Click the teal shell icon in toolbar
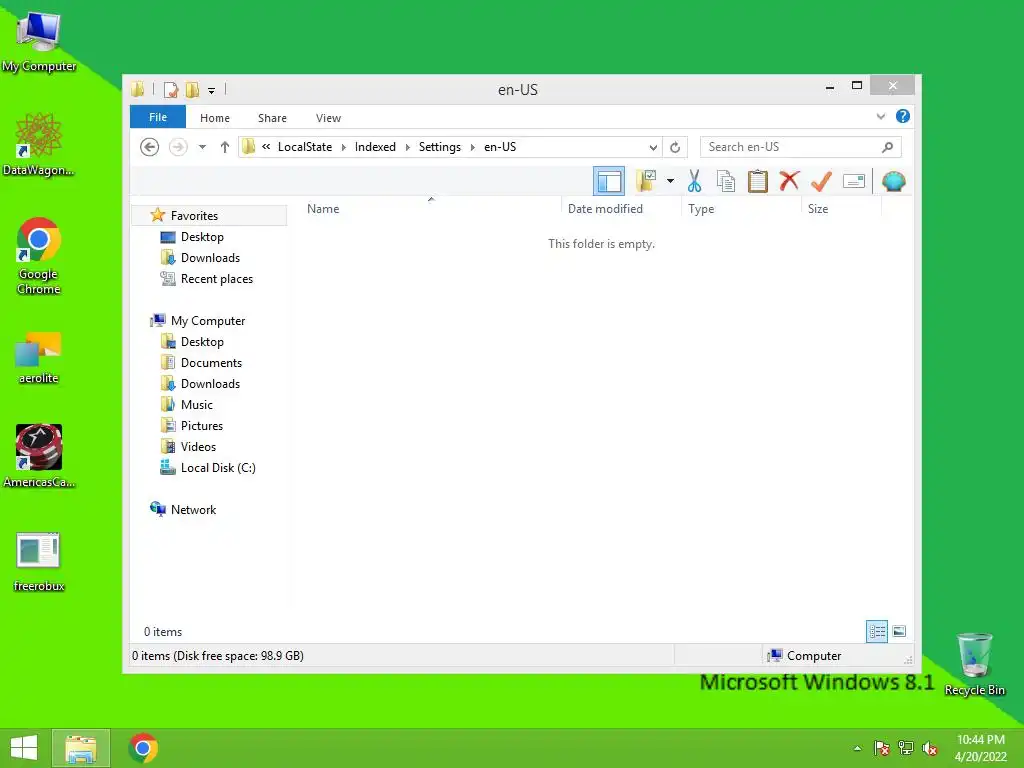 pyautogui.click(x=893, y=181)
